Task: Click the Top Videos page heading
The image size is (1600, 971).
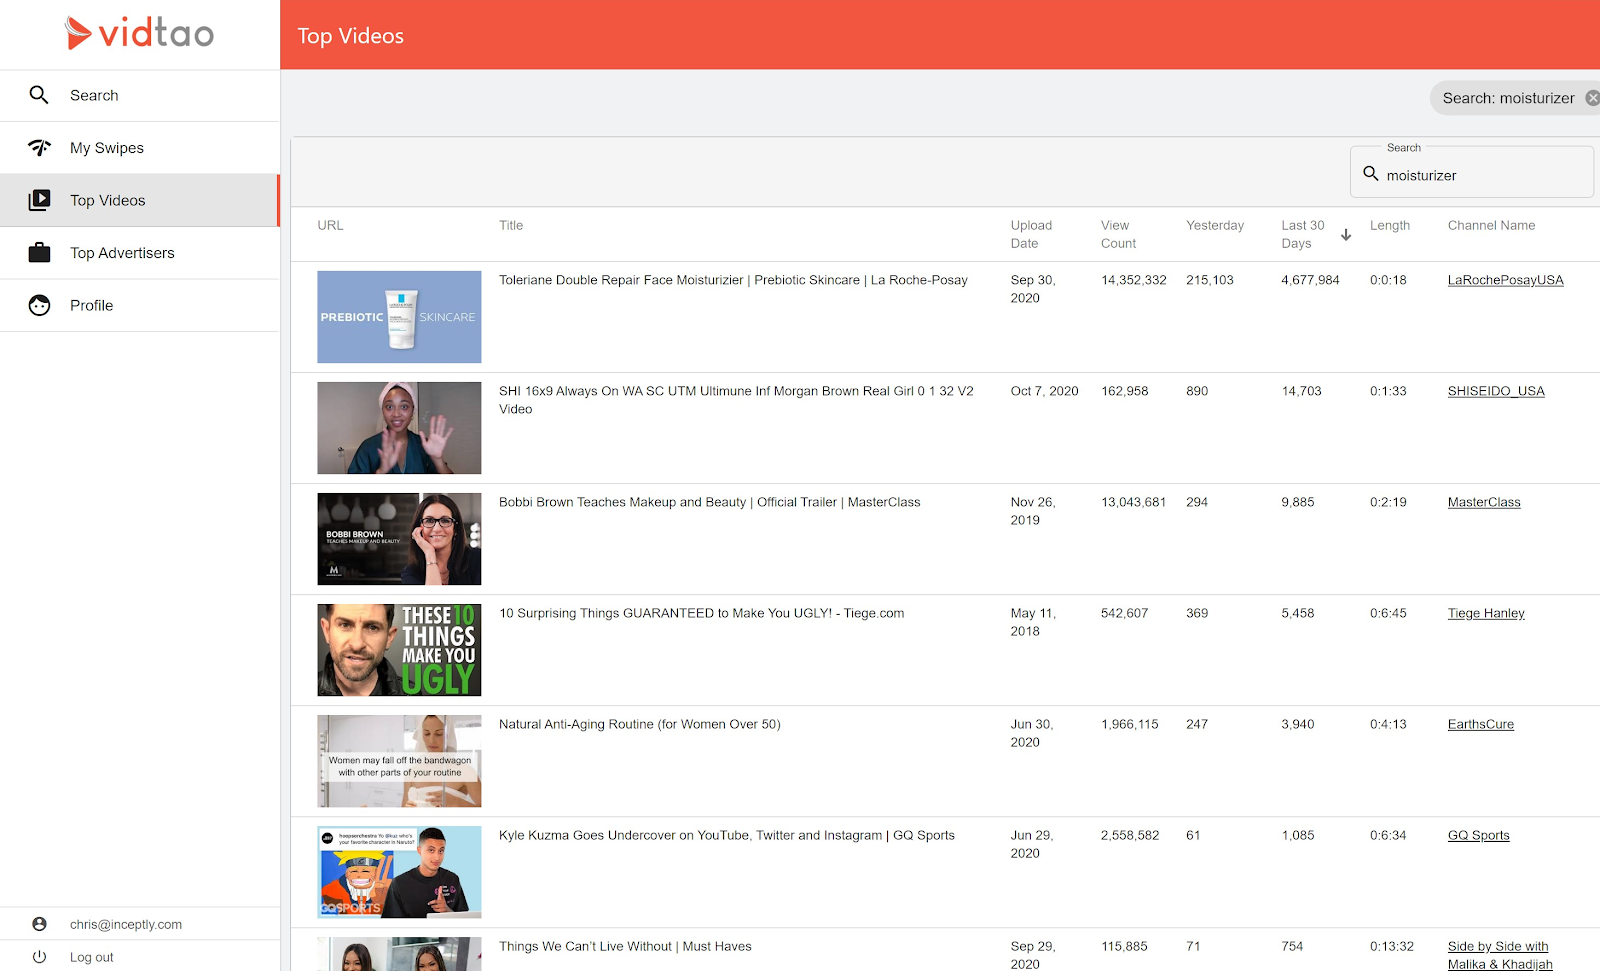Action: click(x=350, y=36)
